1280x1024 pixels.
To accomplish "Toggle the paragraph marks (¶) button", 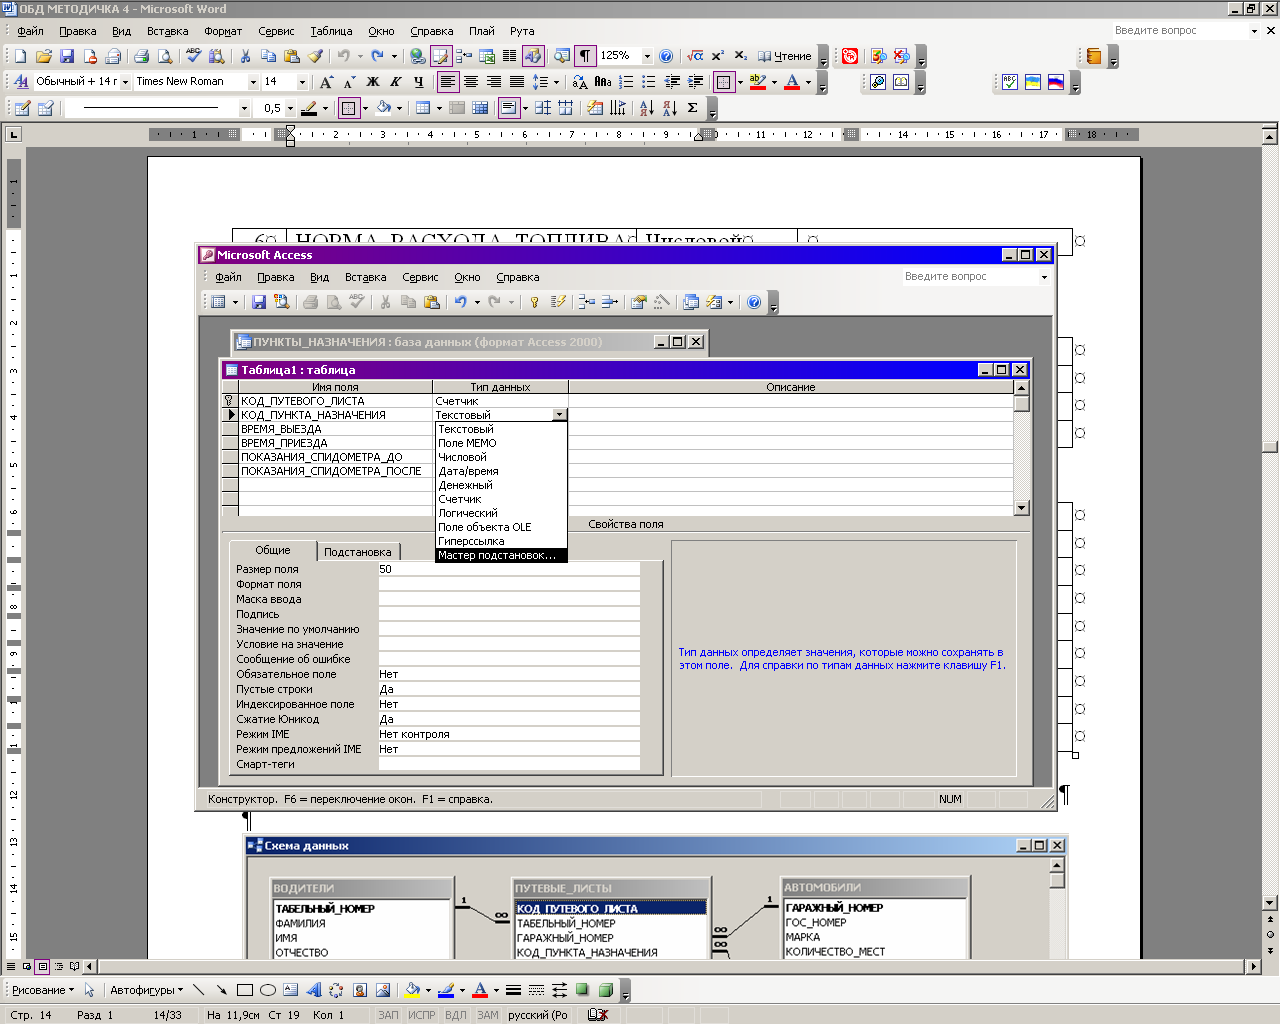I will [585, 56].
